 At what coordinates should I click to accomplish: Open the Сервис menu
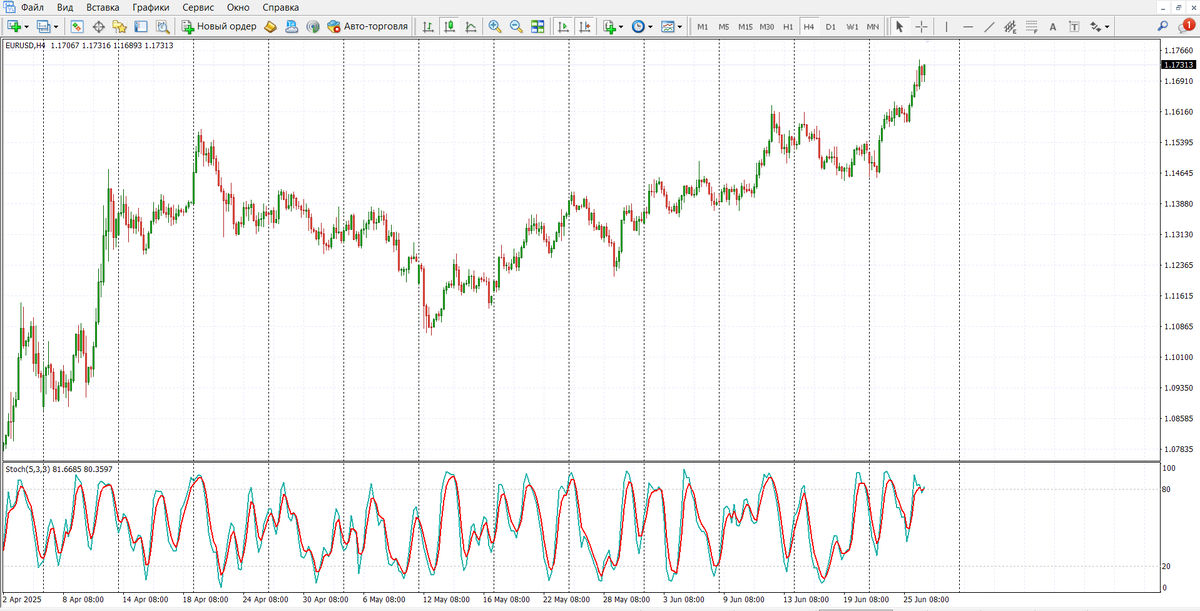pos(198,8)
